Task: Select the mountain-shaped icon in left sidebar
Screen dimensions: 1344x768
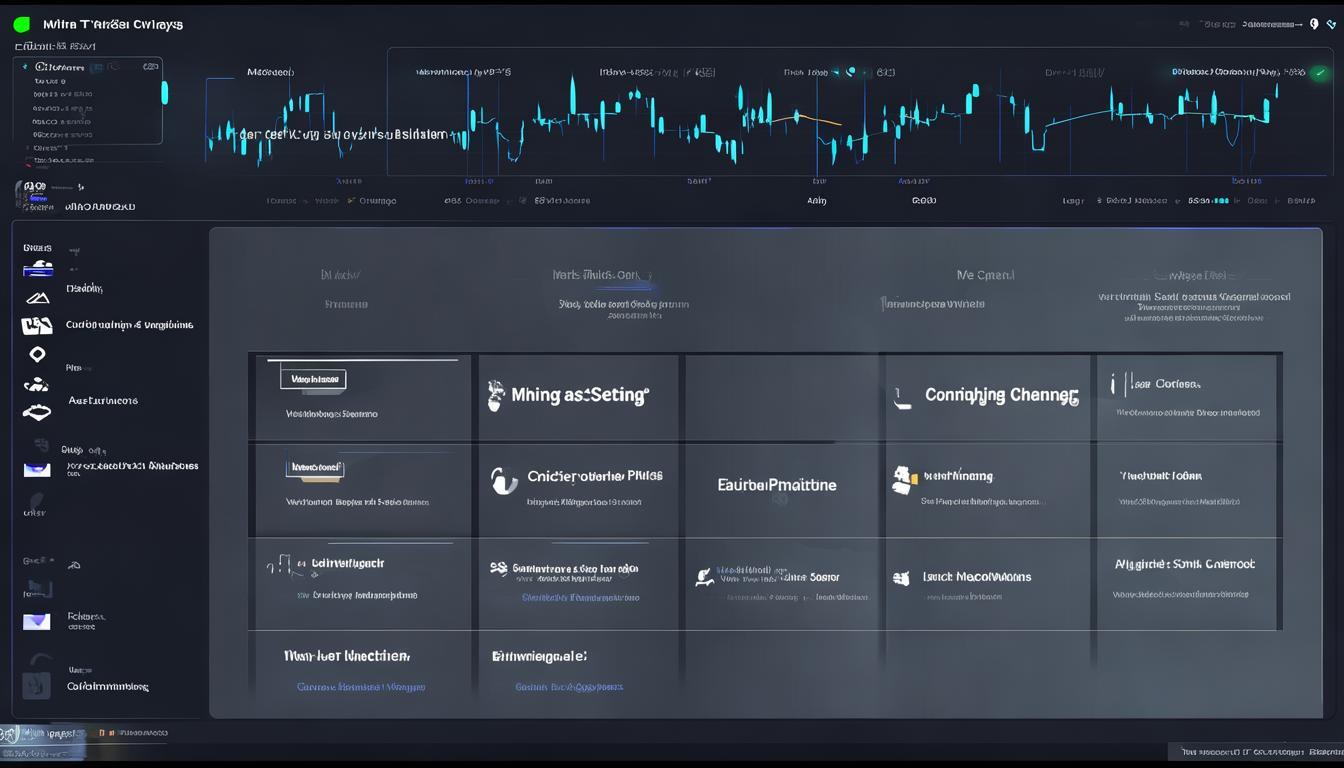Action: pyautogui.click(x=37, y=298)
